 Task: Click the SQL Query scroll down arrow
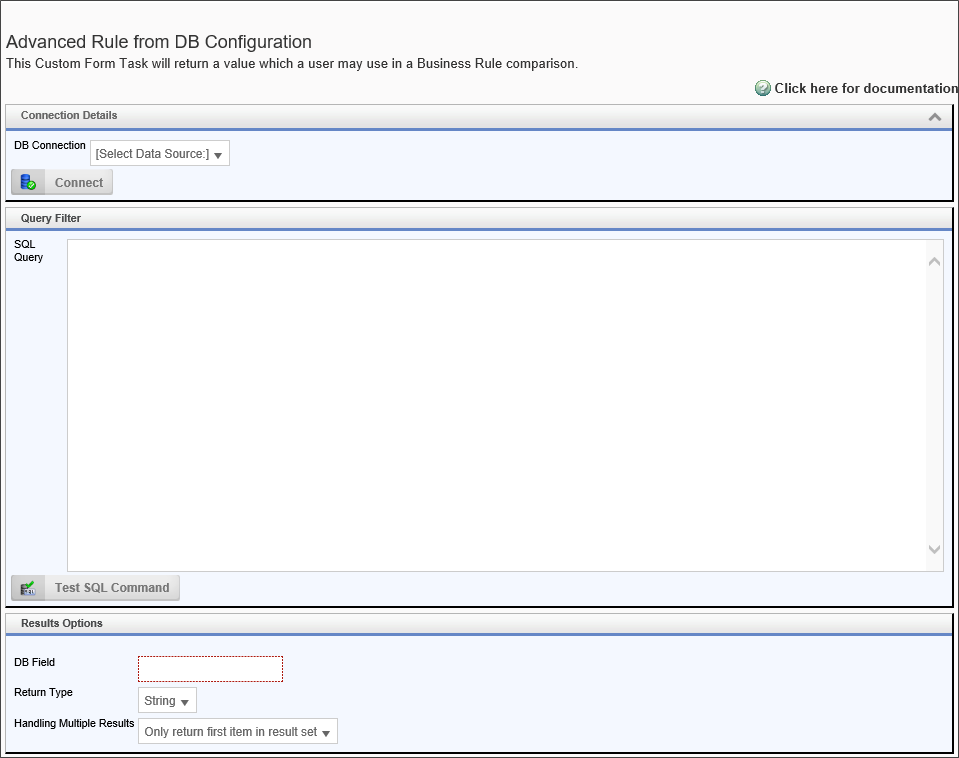pyautogui.click(x=934, y=549)
